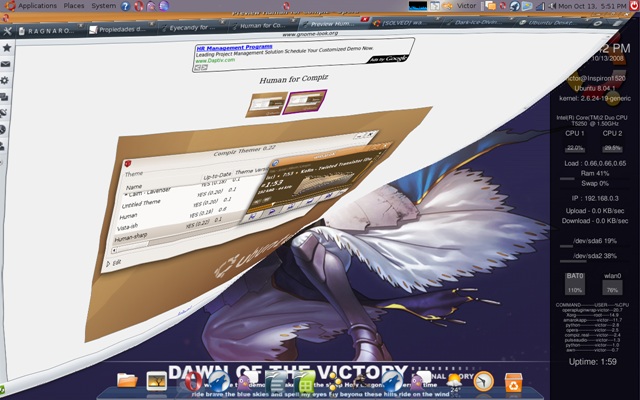Click the orange clock icon in dock

pos(484,382)
